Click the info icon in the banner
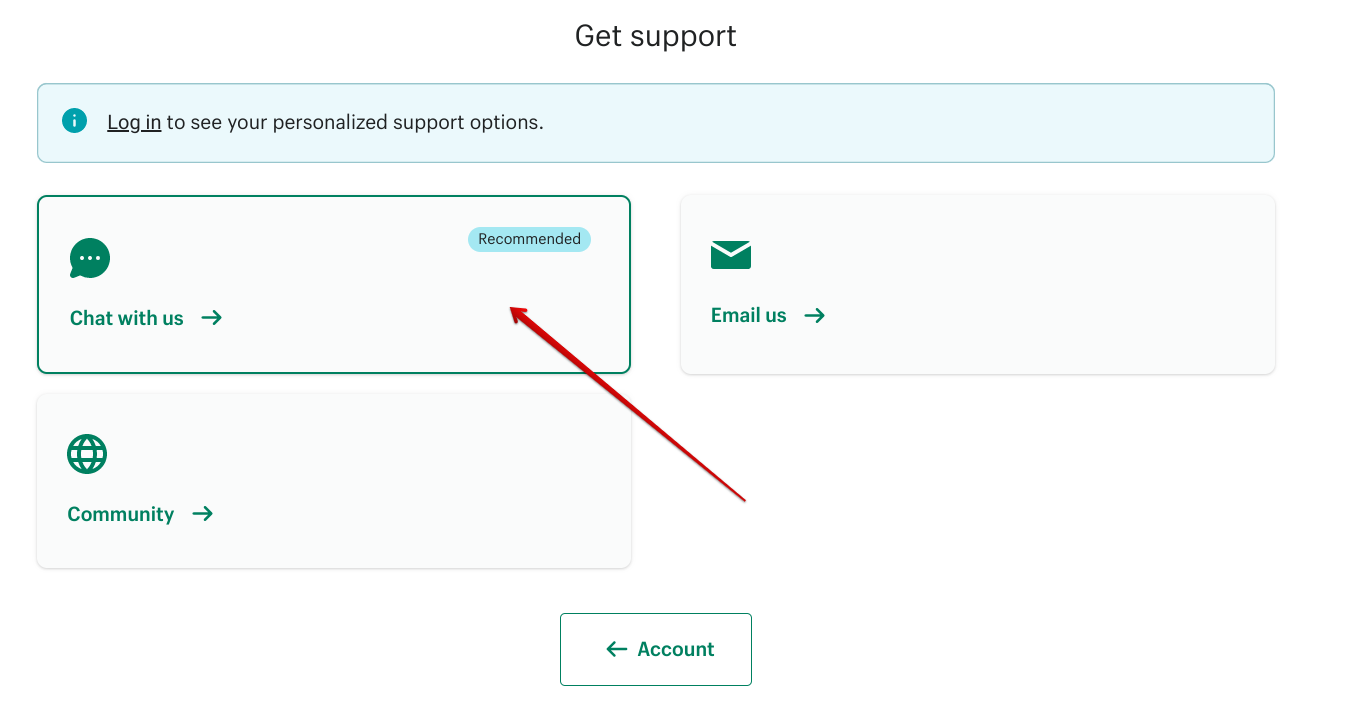Viewport: 1371px width, 714px height. pyautogui.click(x=74, y=121)
